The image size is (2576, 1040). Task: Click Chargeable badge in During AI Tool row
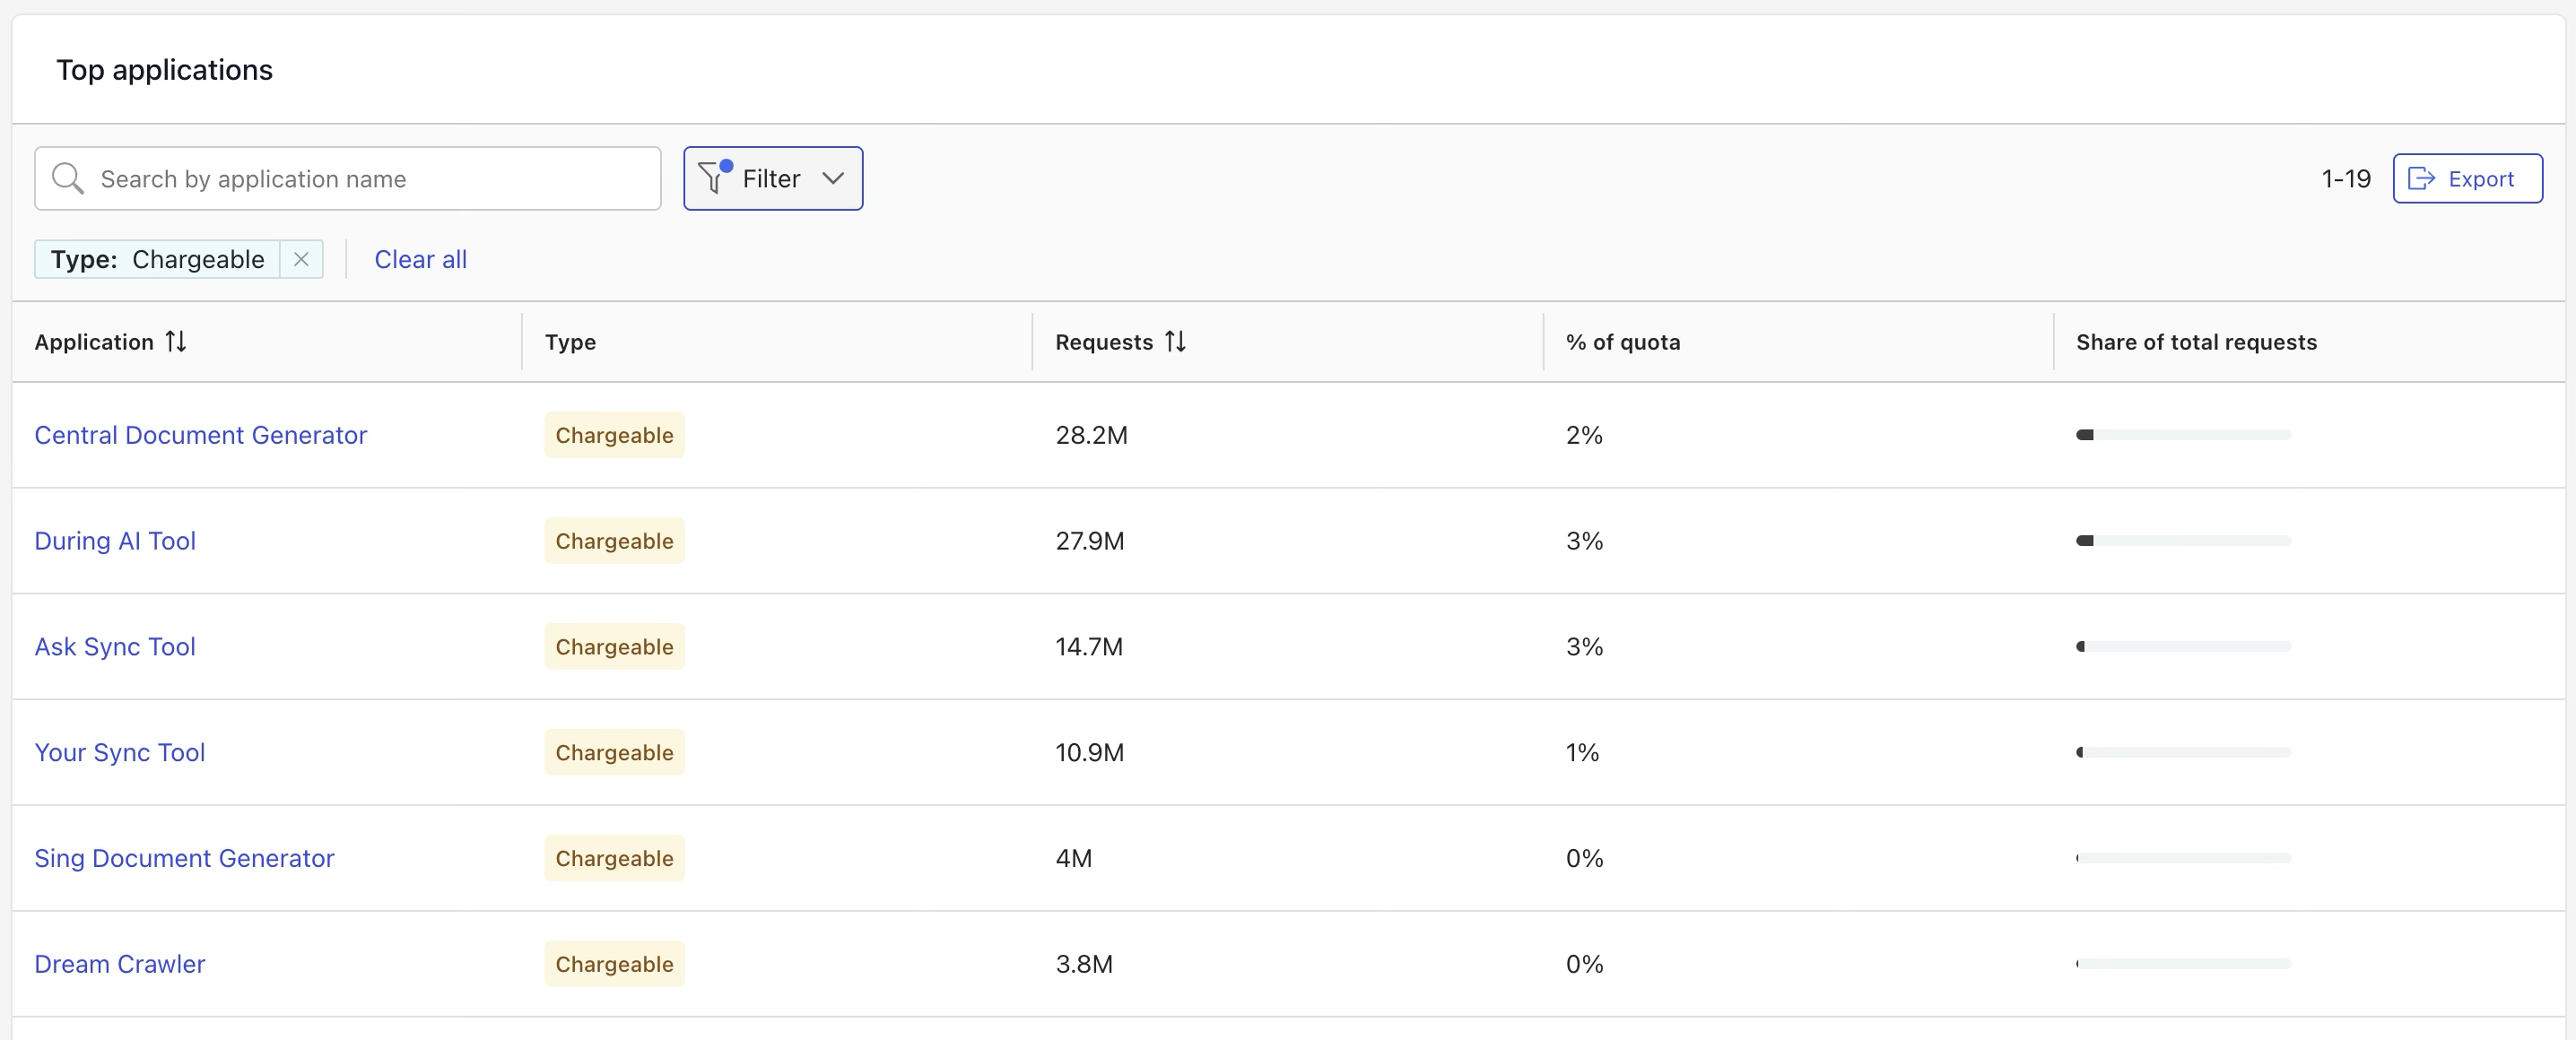614,541
